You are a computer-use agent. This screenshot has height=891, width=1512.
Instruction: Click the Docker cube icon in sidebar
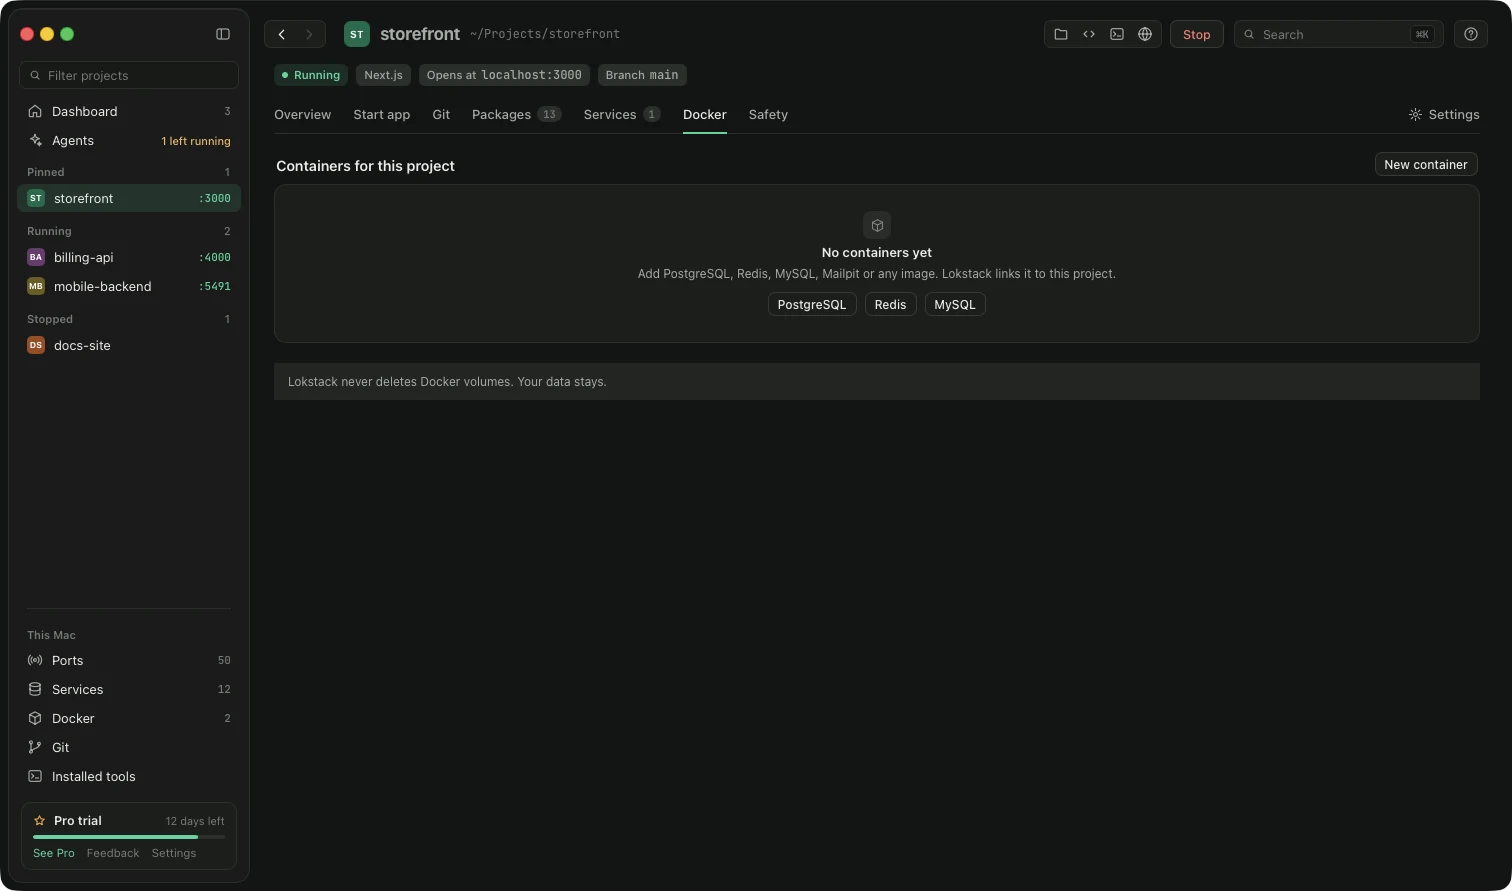coord(35,718)
